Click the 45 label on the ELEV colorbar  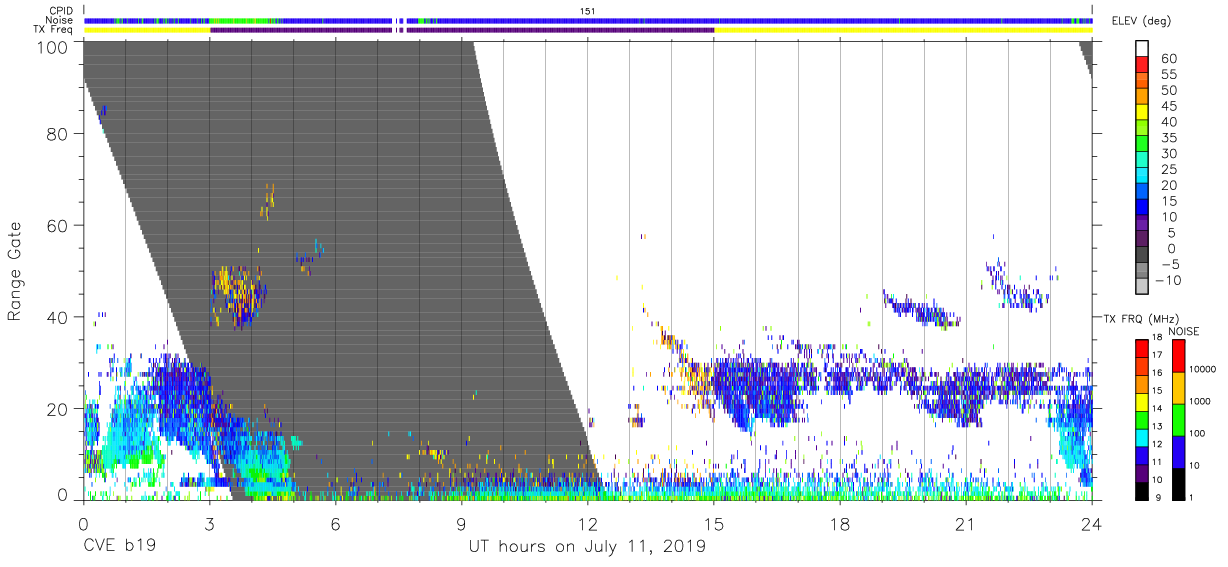1168,106
